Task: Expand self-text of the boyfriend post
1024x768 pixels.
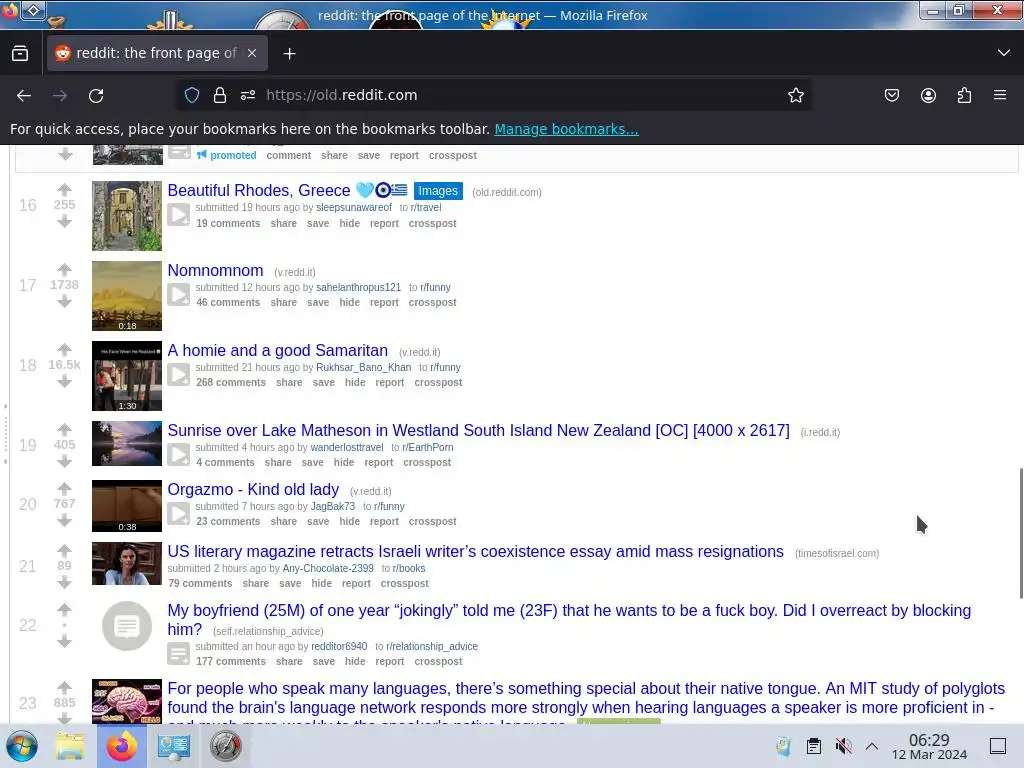Action: point(178,653)
